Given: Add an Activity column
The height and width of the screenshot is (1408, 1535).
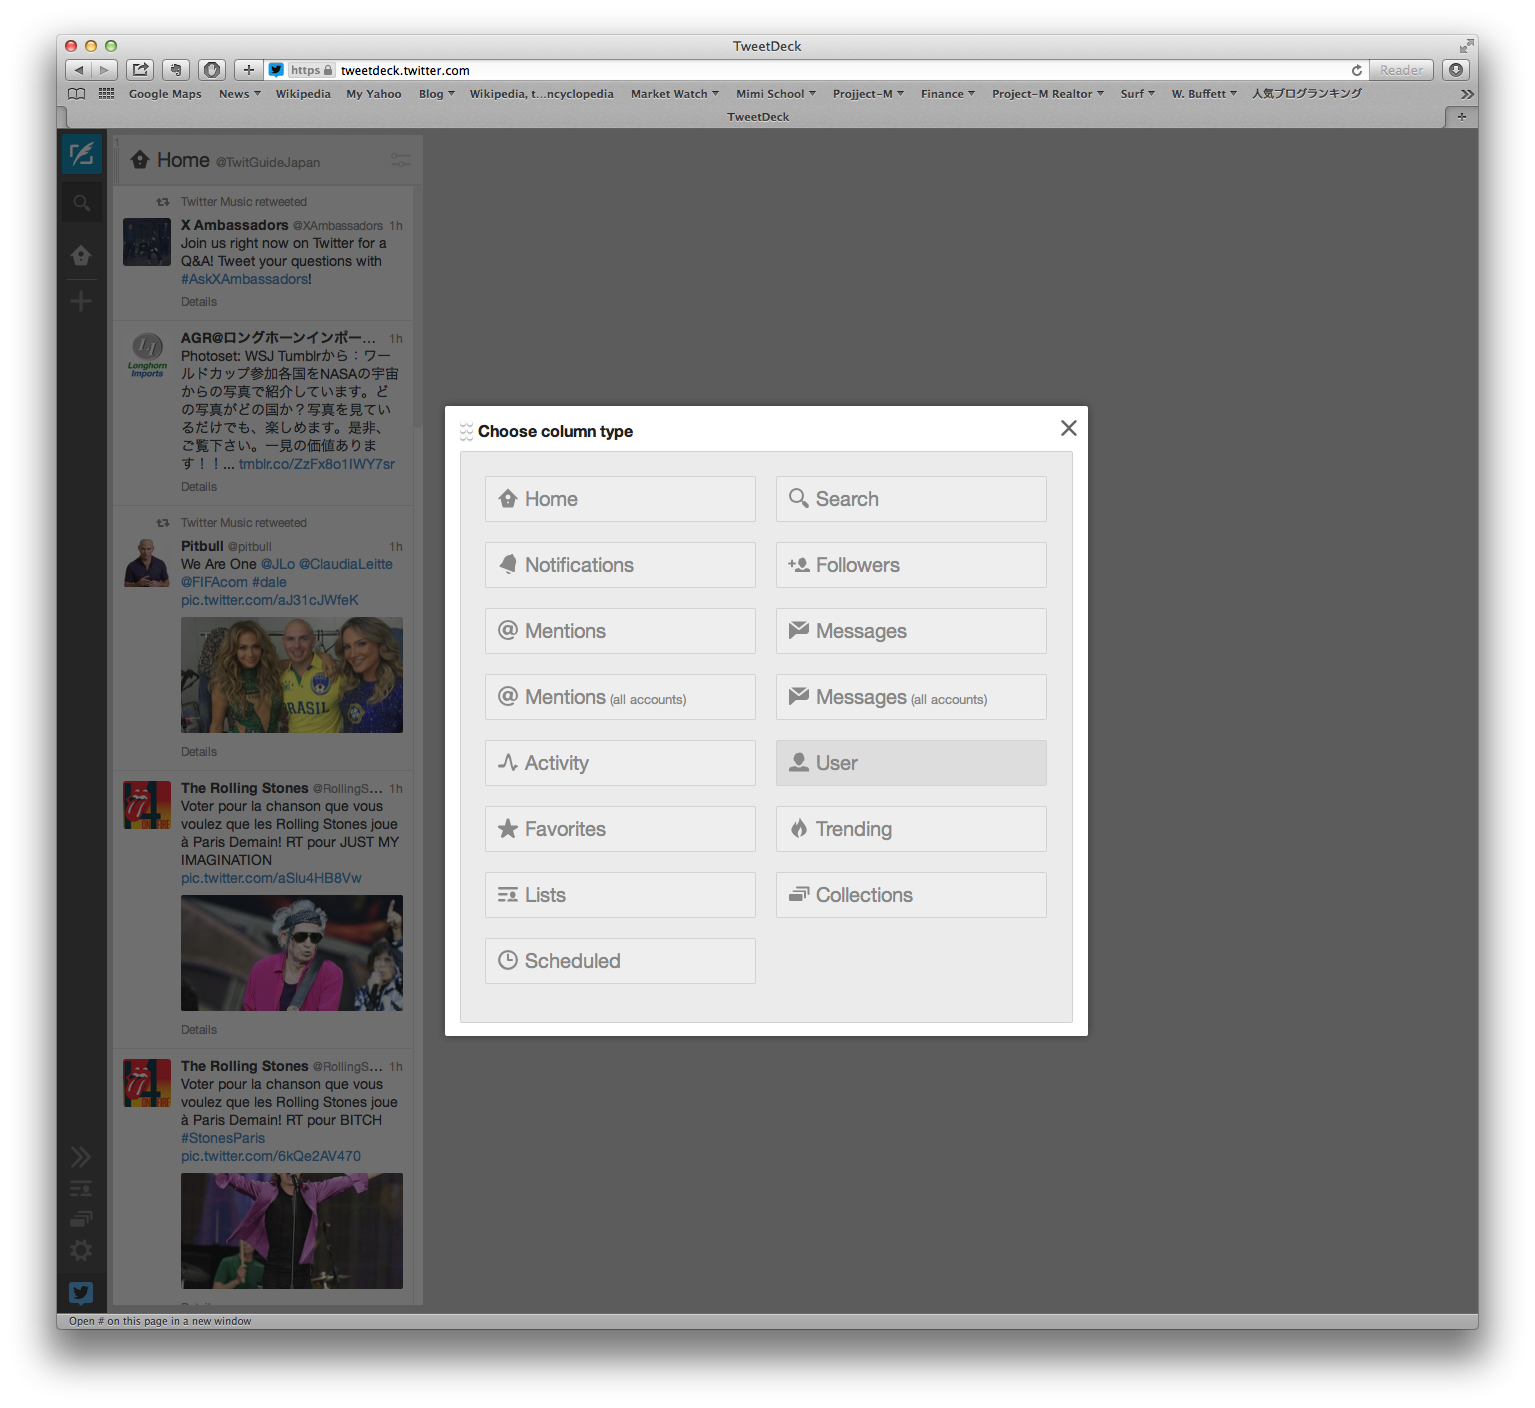Looking at the screenshot, I should click(620, 763).
